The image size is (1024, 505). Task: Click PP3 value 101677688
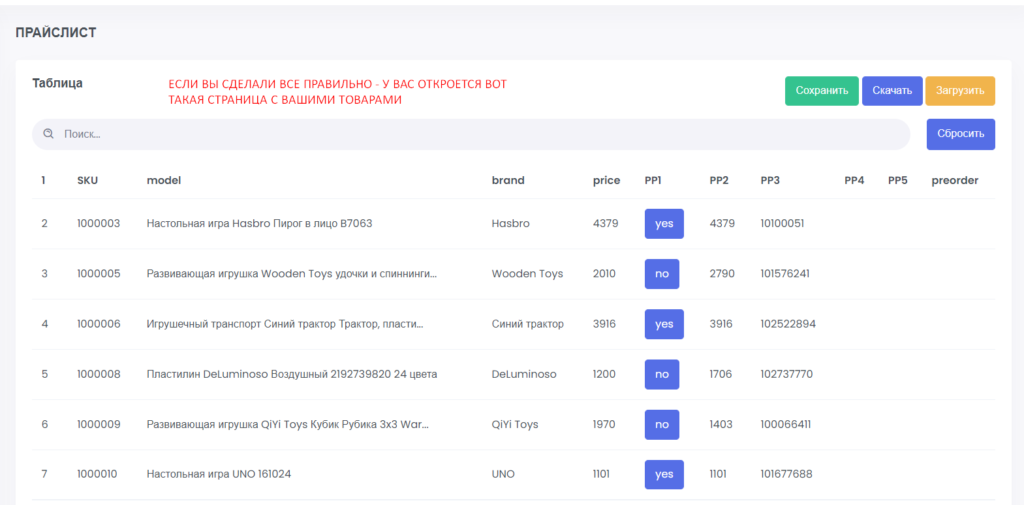click(x=787, y=474)
